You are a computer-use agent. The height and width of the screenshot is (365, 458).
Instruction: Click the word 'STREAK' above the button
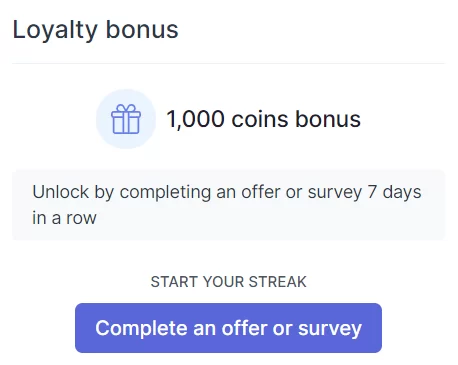click(277, 282)
